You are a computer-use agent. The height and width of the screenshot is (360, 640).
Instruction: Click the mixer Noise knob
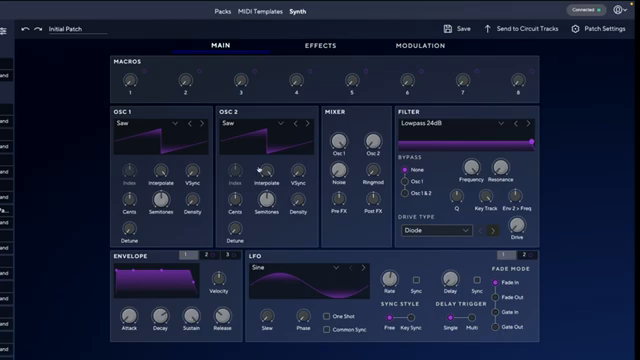point(339,170)
